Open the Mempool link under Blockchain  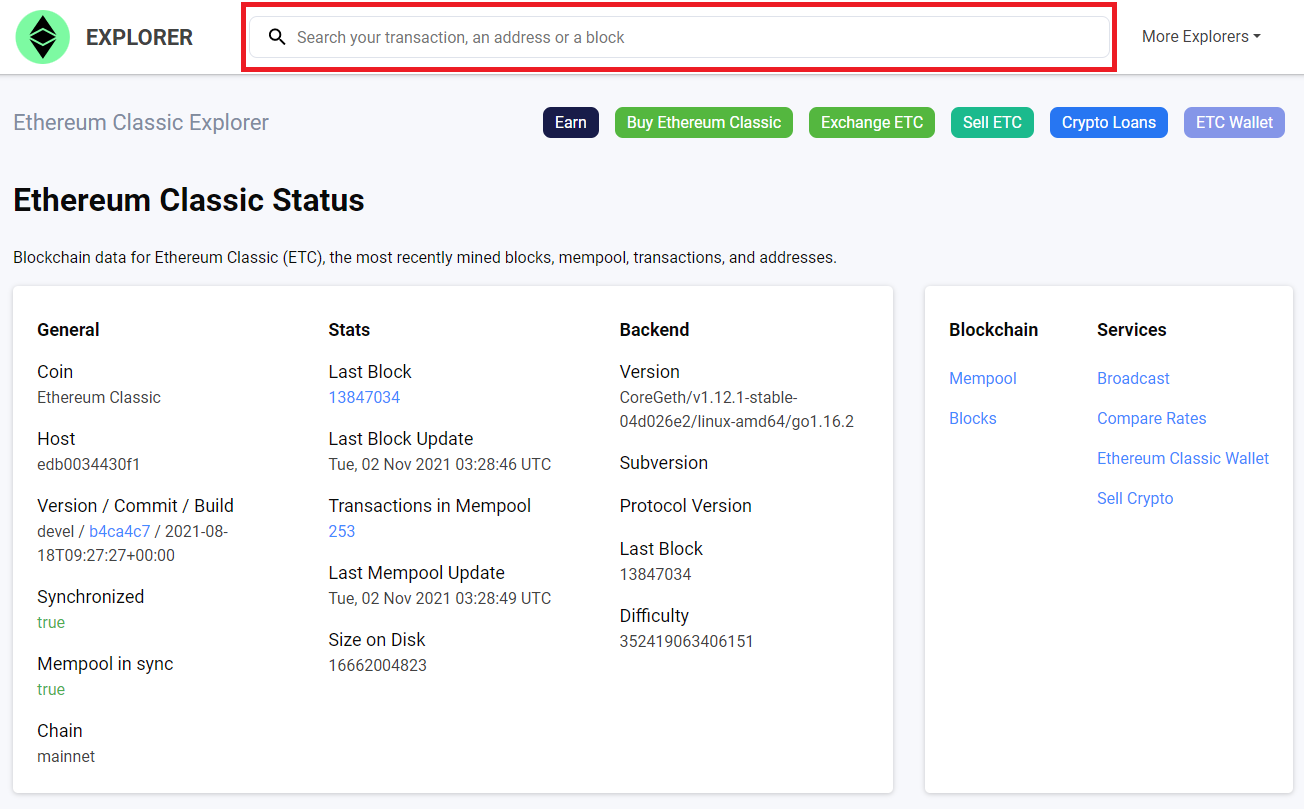[x=982, y=378]
